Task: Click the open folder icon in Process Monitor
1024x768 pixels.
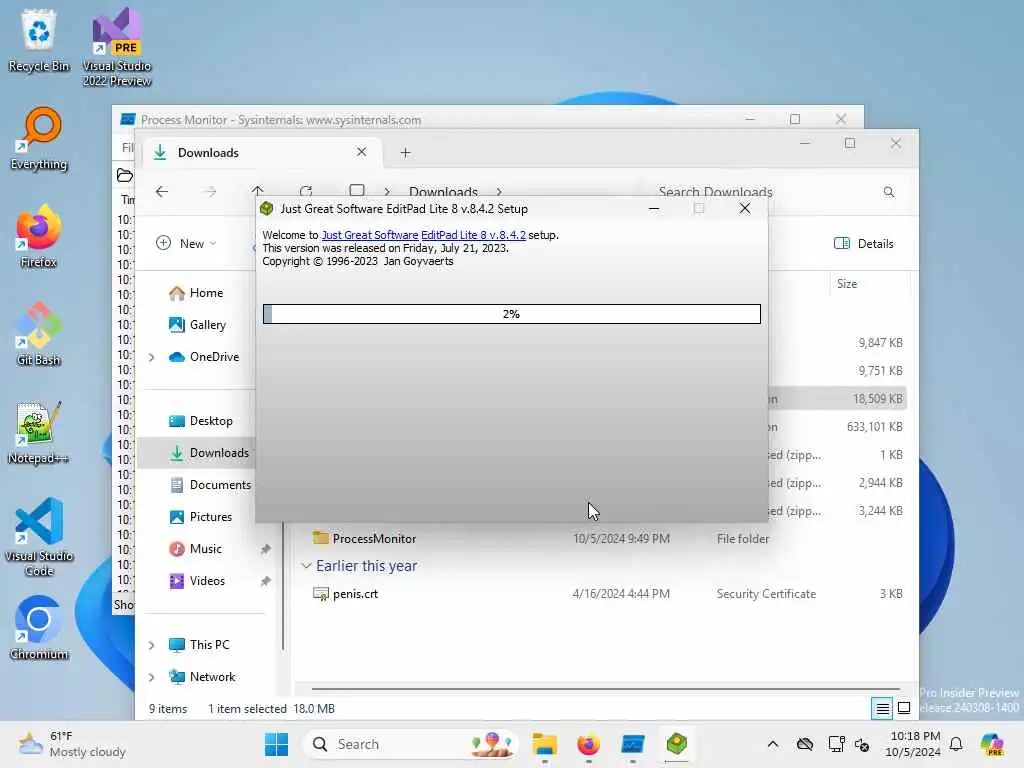Action: pyautogui.click(x=124, y=175)
